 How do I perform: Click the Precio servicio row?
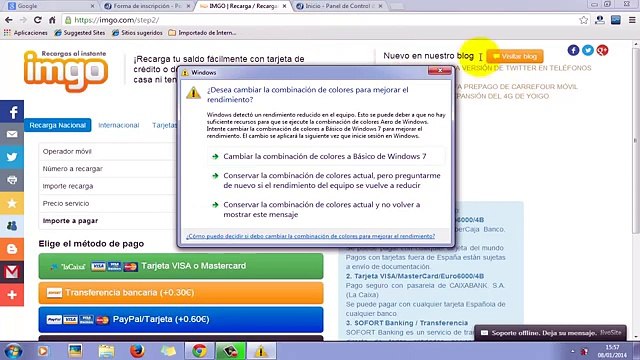[x=108, y=203]
